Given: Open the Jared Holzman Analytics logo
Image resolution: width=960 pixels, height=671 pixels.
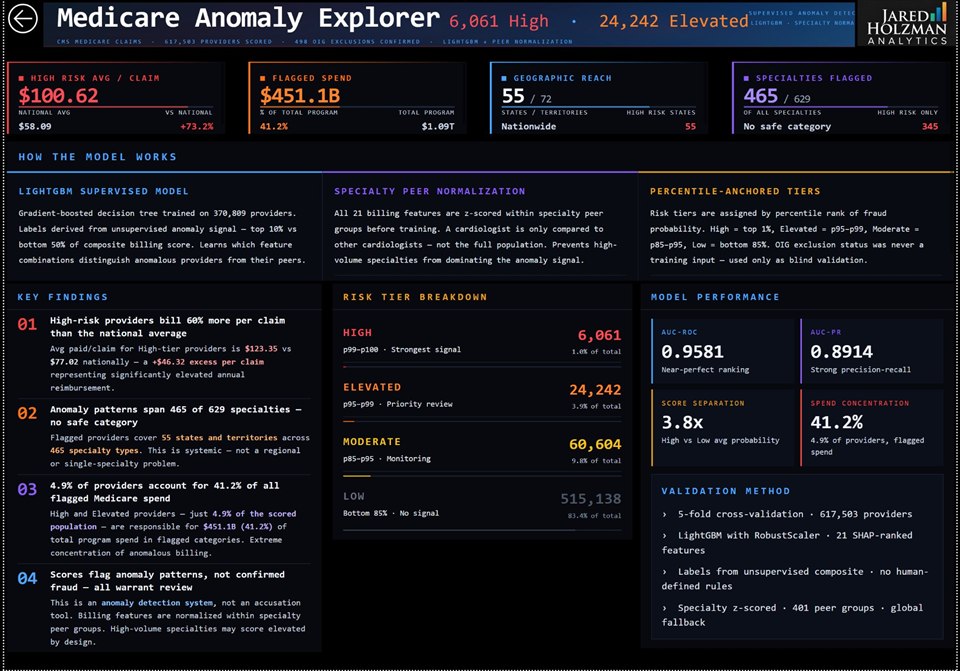Looking at the screenshot, I should (x=906, y=24).
